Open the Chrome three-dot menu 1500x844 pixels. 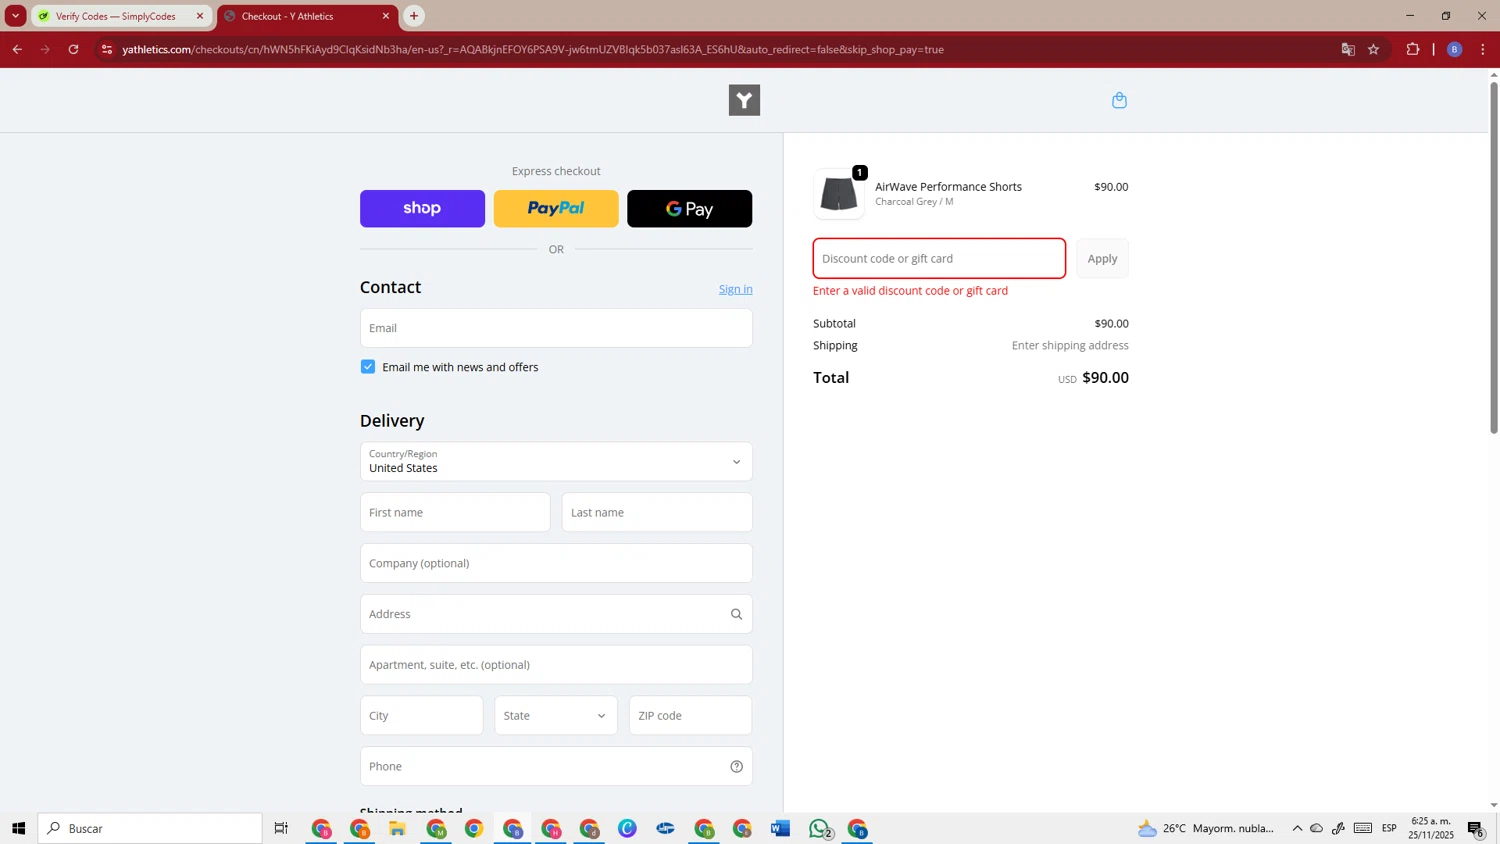(1483, 49)
